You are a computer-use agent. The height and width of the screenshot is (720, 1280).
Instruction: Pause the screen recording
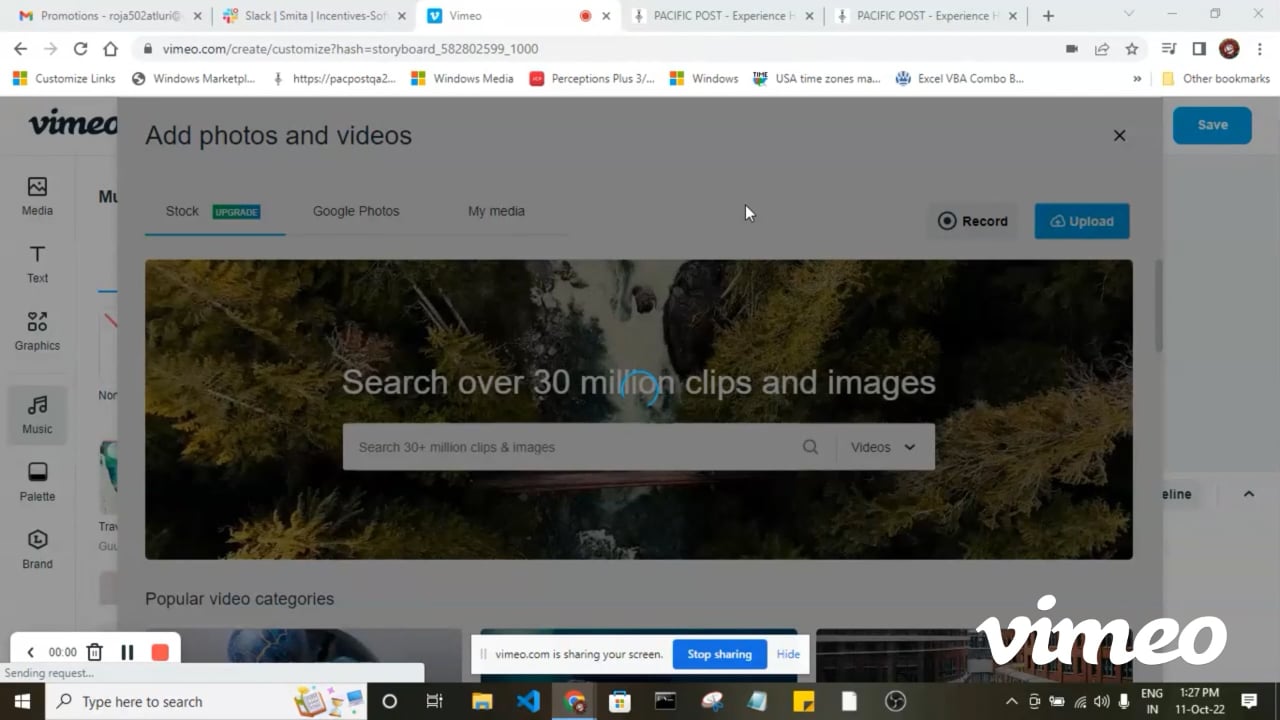click(x=127, y=652)
